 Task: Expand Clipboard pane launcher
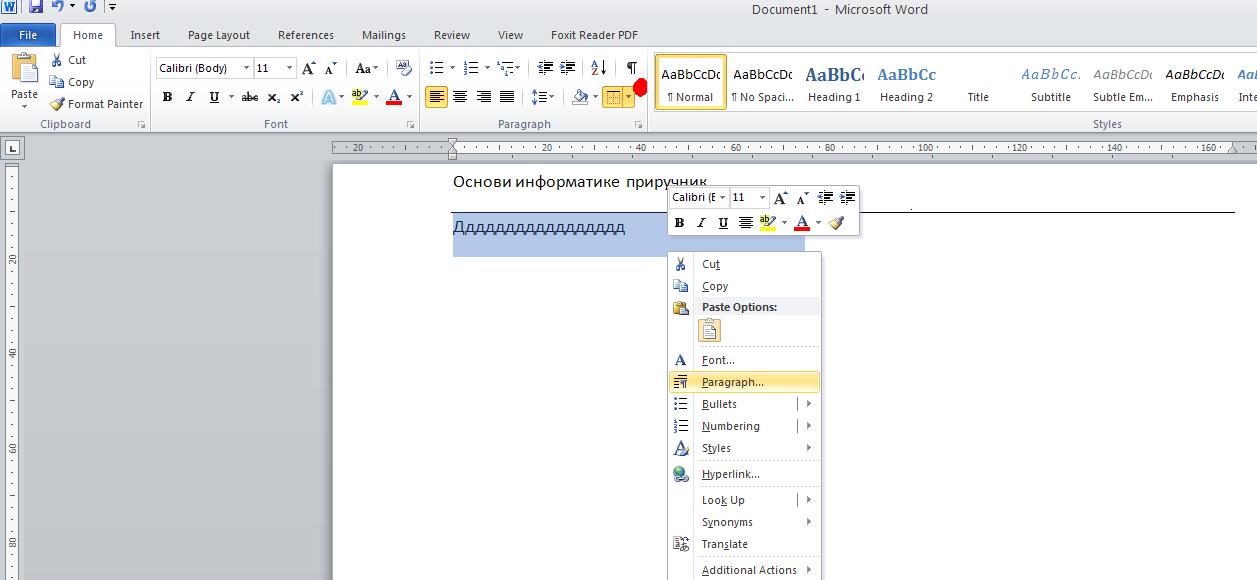[x=141, y=125]
